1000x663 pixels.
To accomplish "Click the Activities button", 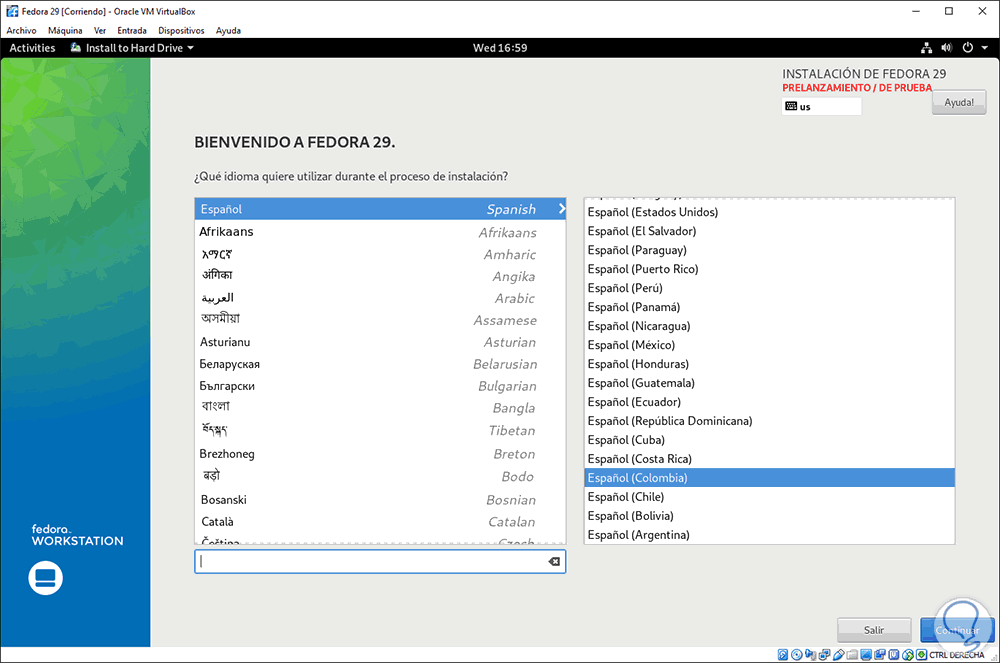I will coord(32,48).
